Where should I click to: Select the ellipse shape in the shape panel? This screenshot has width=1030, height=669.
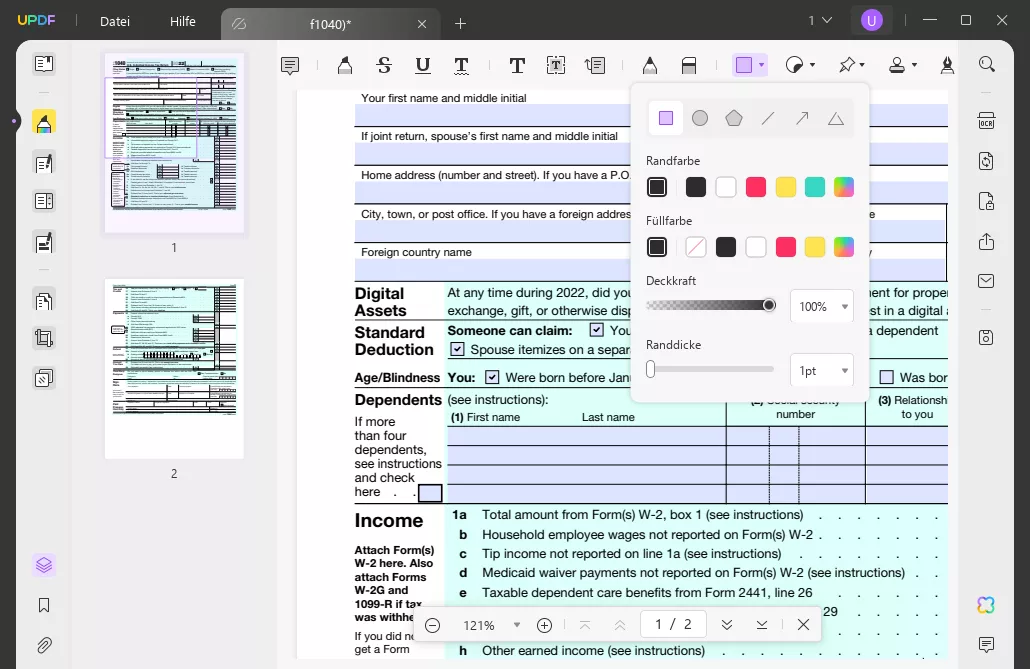tap(700, 117)
